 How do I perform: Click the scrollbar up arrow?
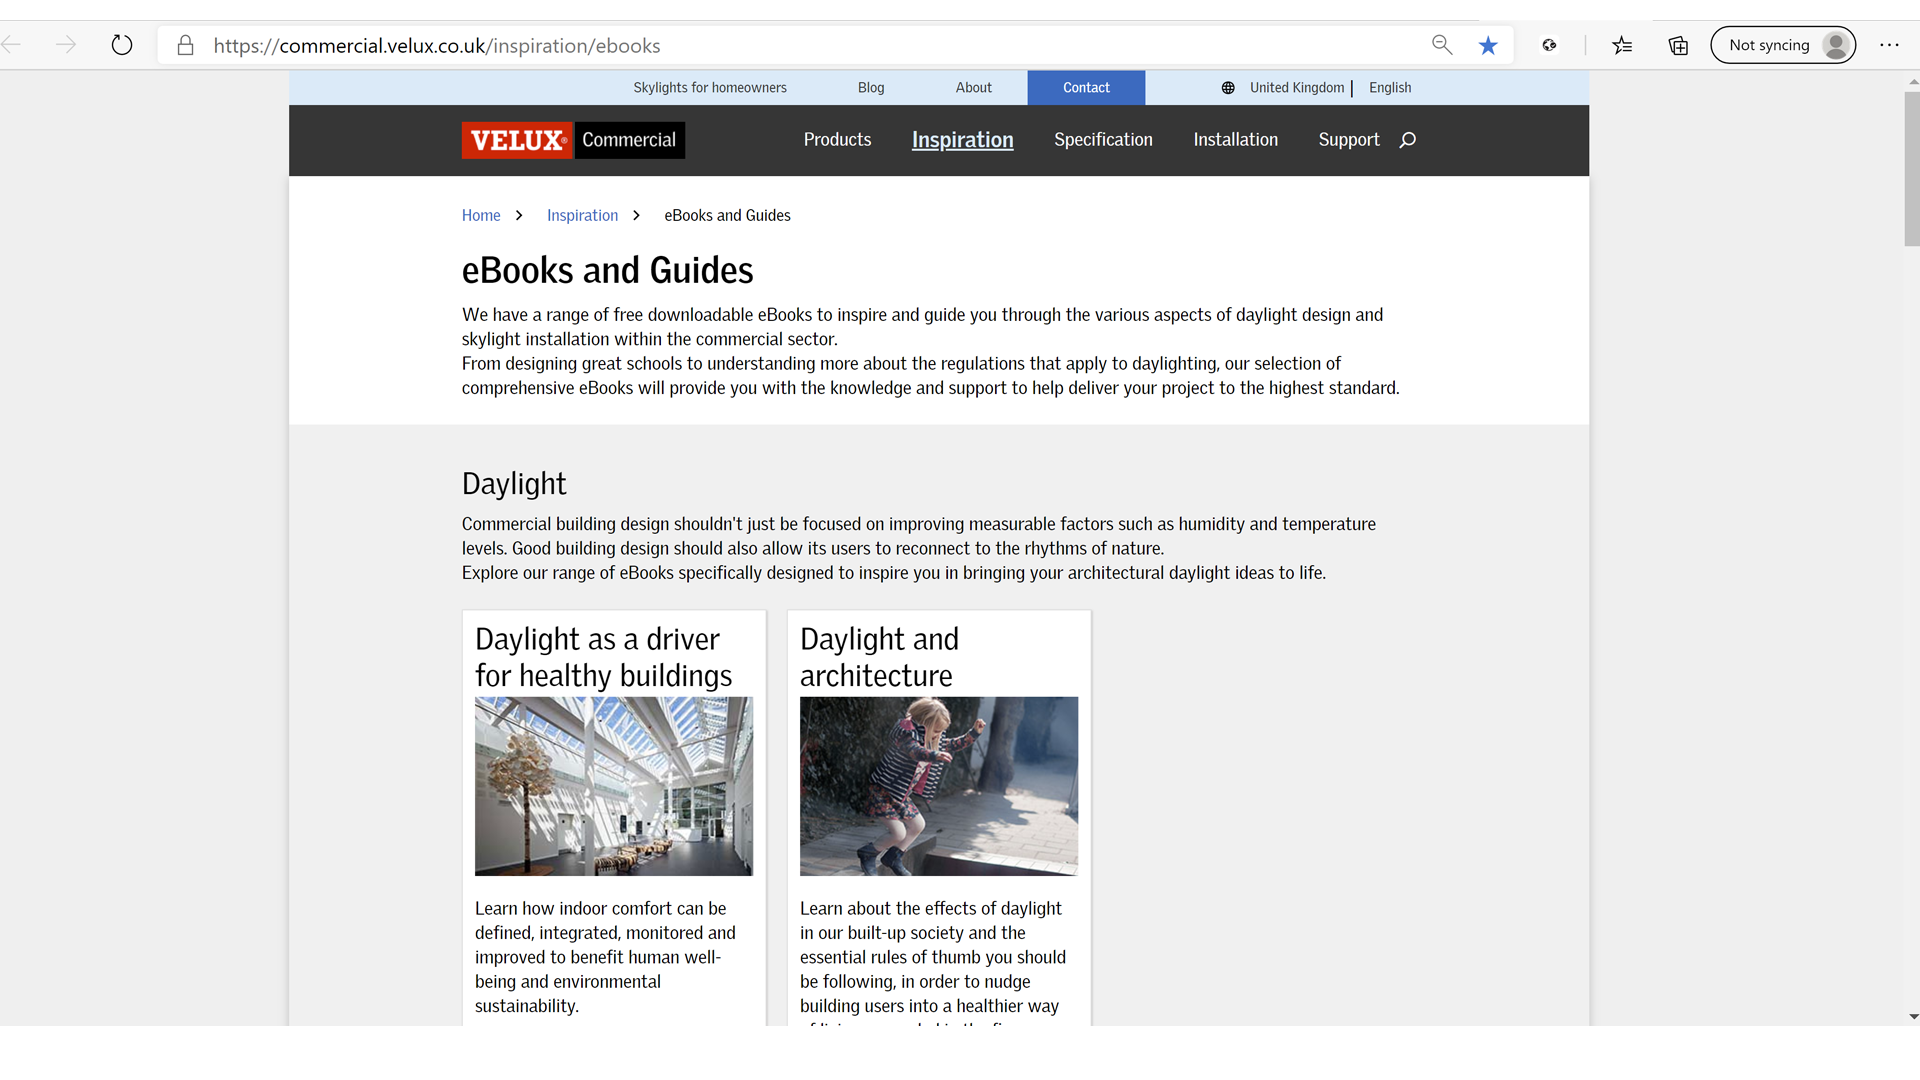click(1913, 81)
